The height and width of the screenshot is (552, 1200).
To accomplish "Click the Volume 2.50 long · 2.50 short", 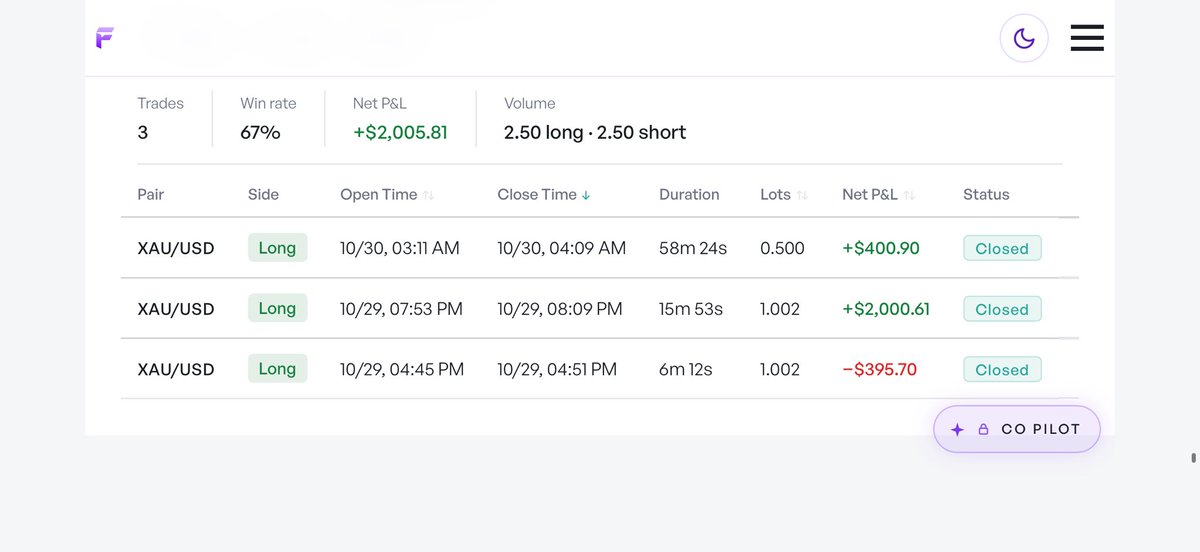I will pyautogui.click(x=595, y=132).
